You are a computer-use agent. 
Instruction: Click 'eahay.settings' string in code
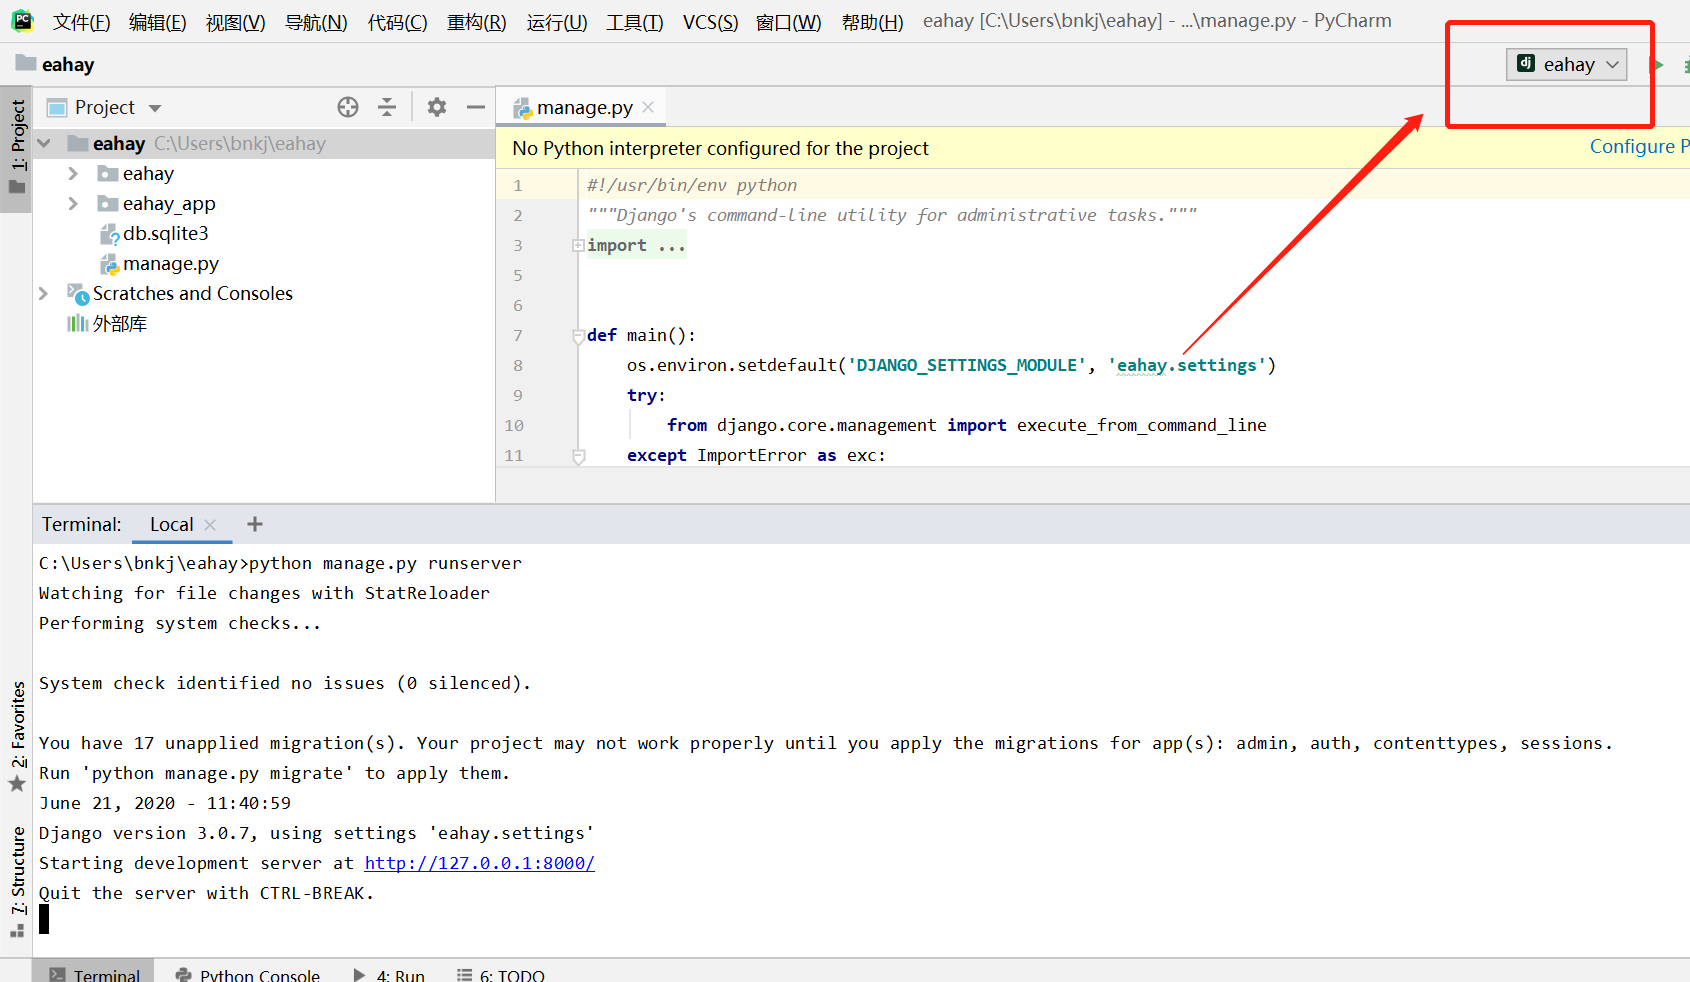point(1186,366)
